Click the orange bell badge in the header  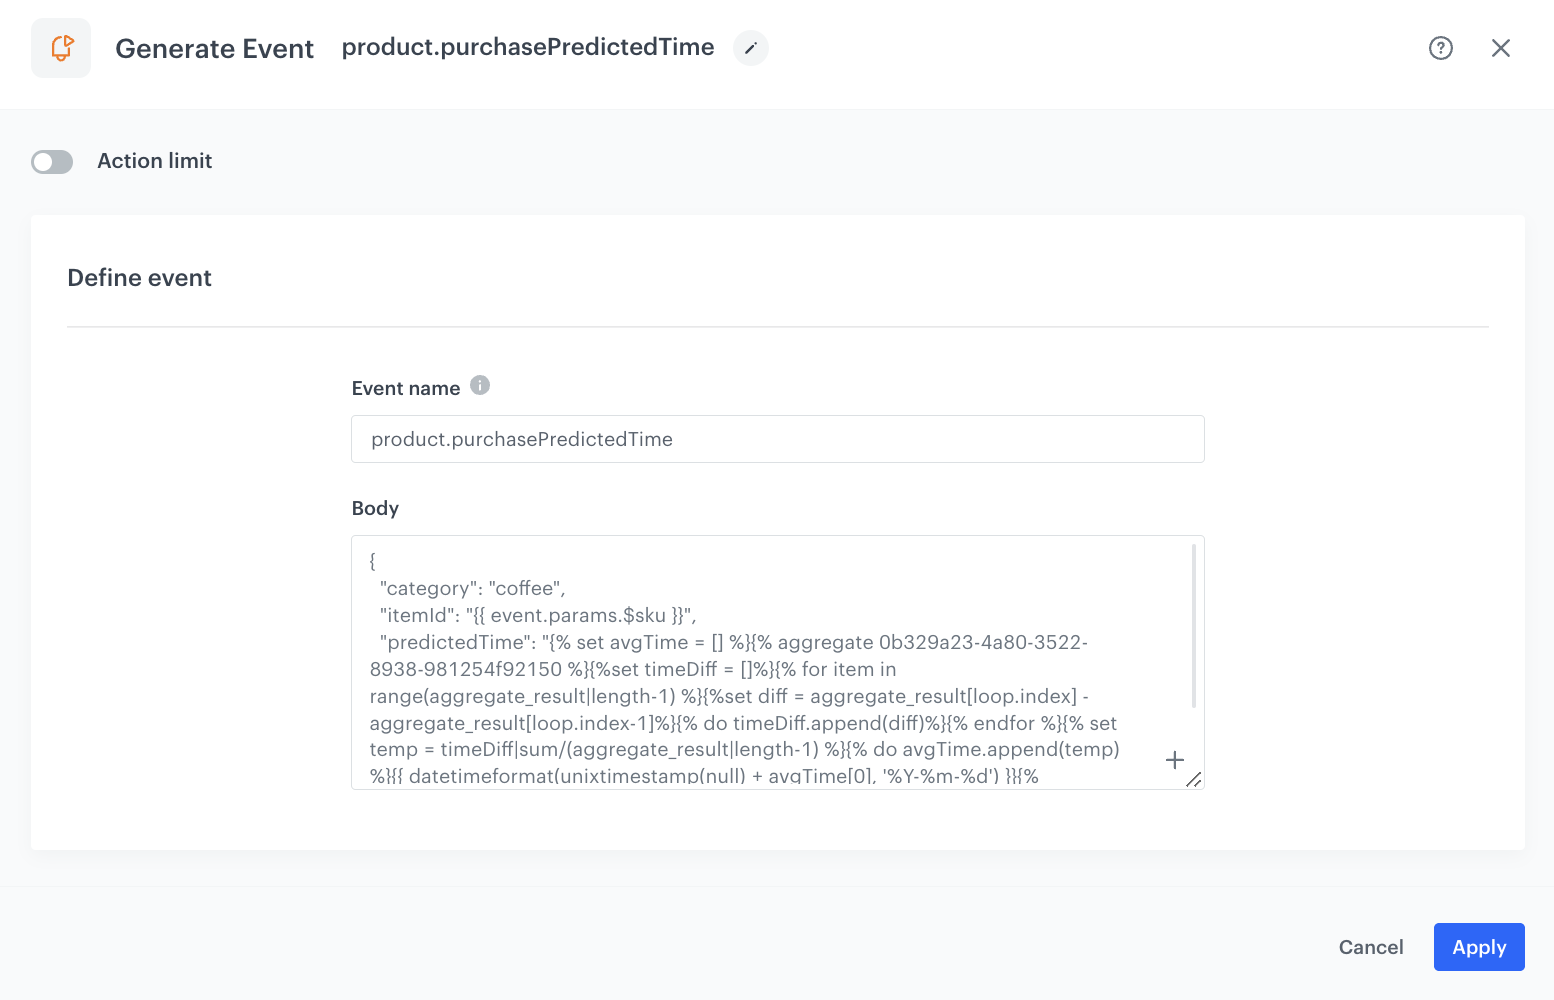tap(60, 47)
